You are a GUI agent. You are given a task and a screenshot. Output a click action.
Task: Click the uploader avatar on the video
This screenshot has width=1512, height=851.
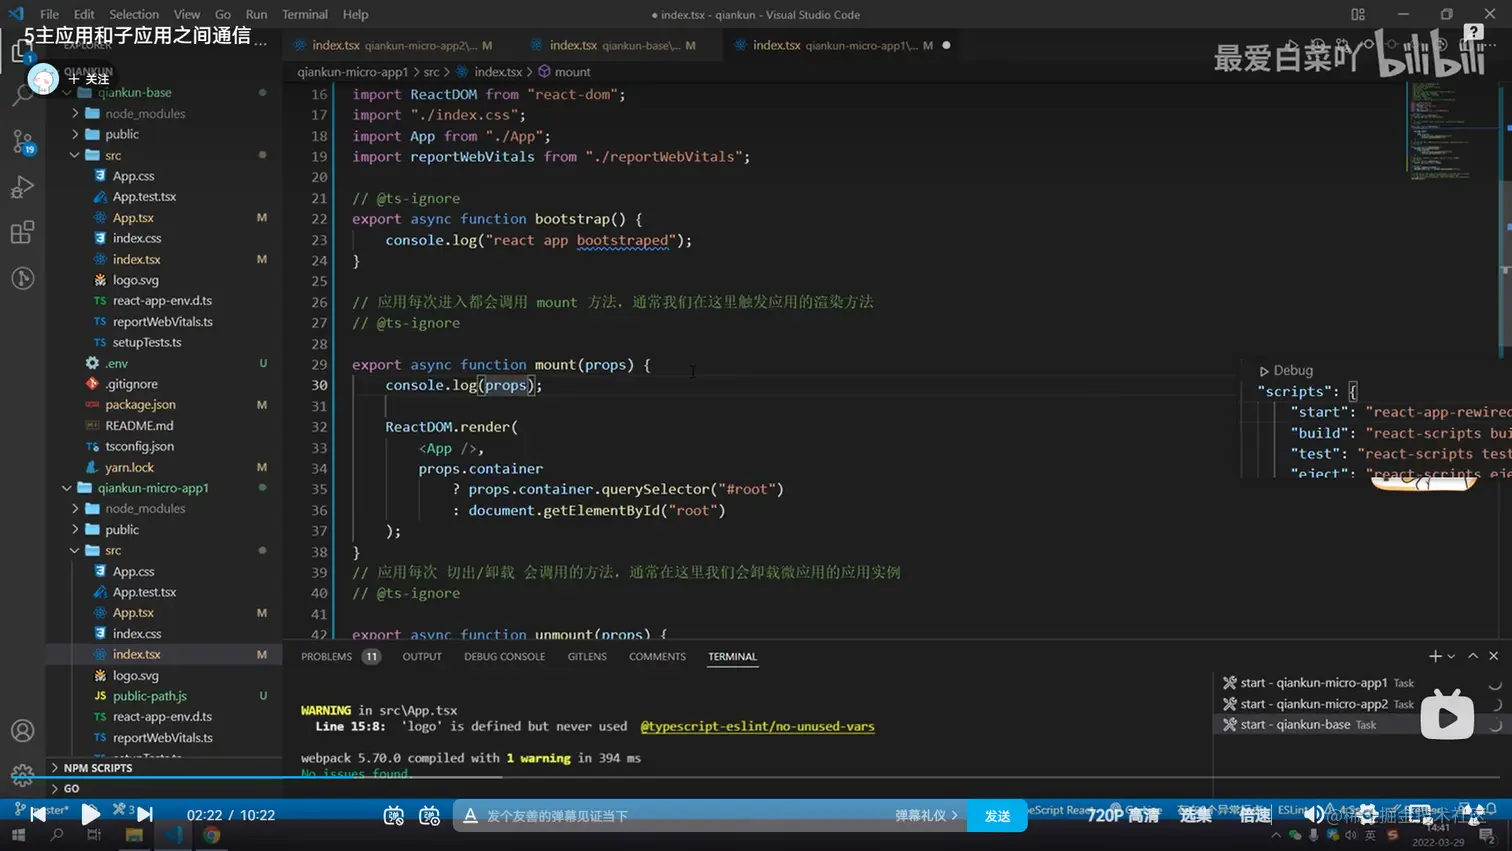[x=43, y=79]
